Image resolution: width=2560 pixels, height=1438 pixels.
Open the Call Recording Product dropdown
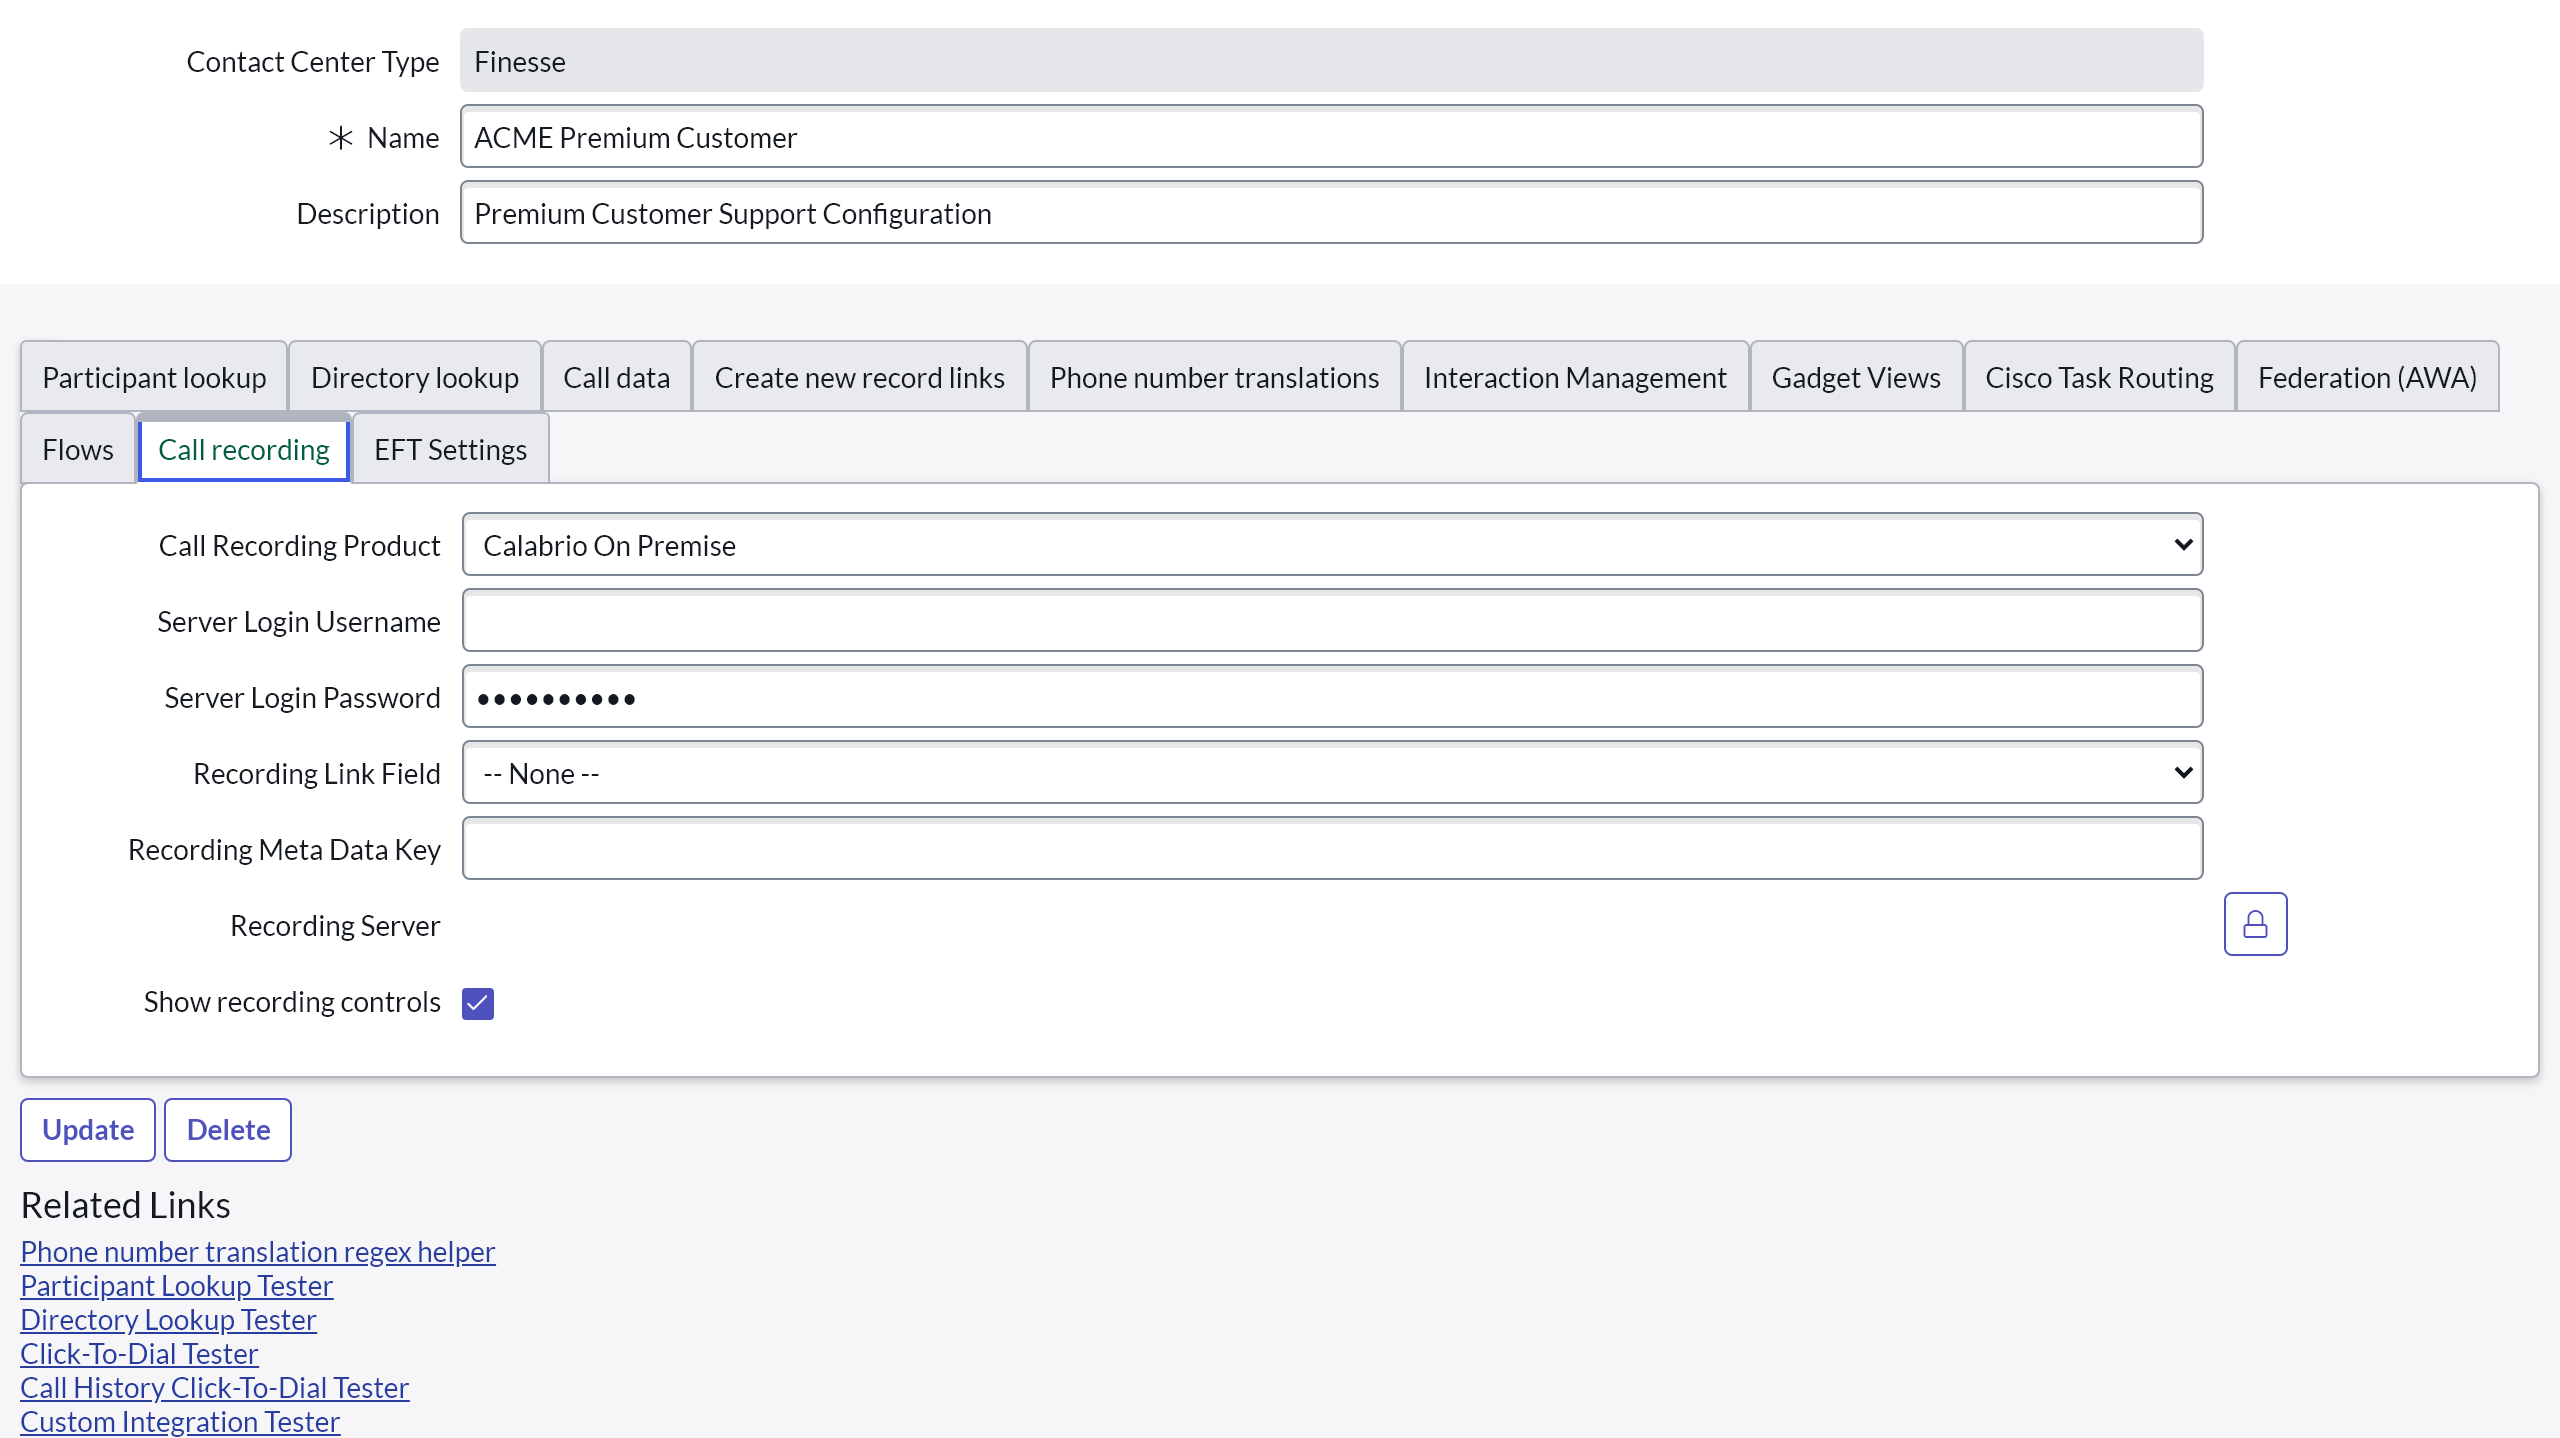[1331, 545]
